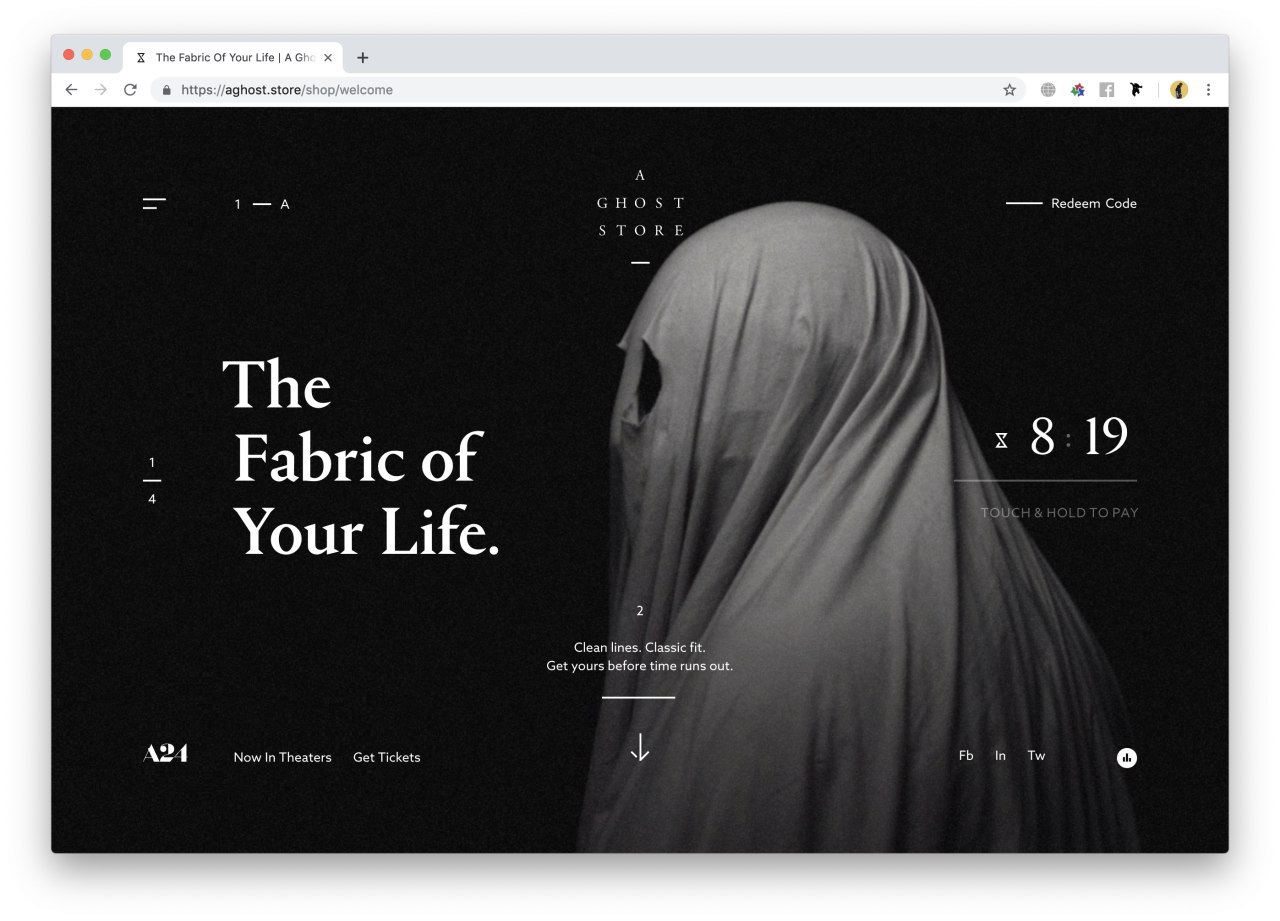The height and width of the screenshot is (921, 1280).
Task: Click the 8:19 countdown timer
Action: point(1079,437)
